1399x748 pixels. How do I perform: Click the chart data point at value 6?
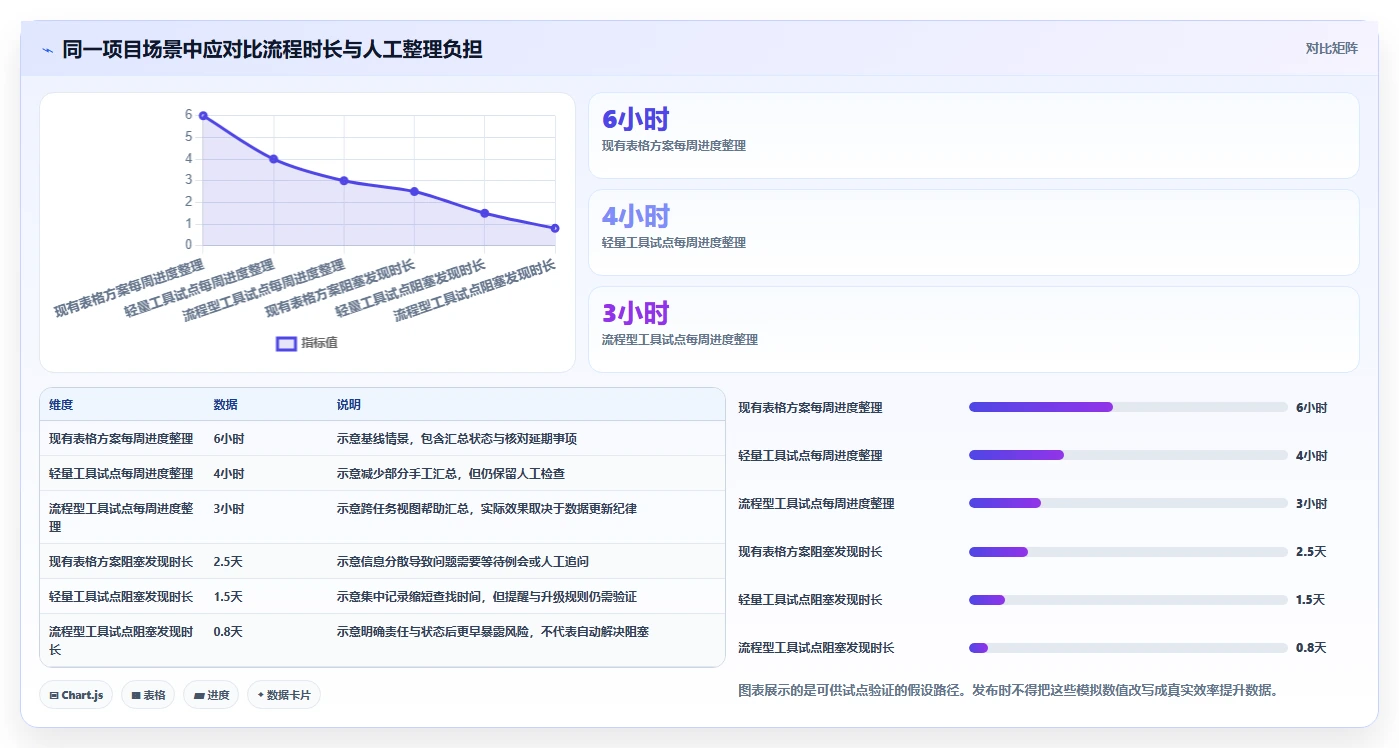click(x=203, y=116)
